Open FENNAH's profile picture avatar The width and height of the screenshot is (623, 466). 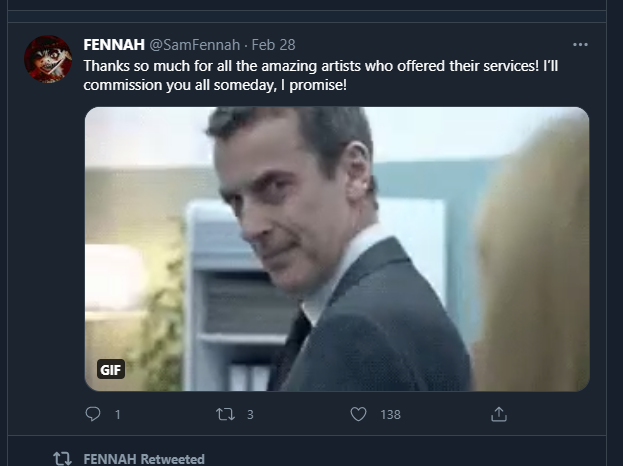coord(48,59)
